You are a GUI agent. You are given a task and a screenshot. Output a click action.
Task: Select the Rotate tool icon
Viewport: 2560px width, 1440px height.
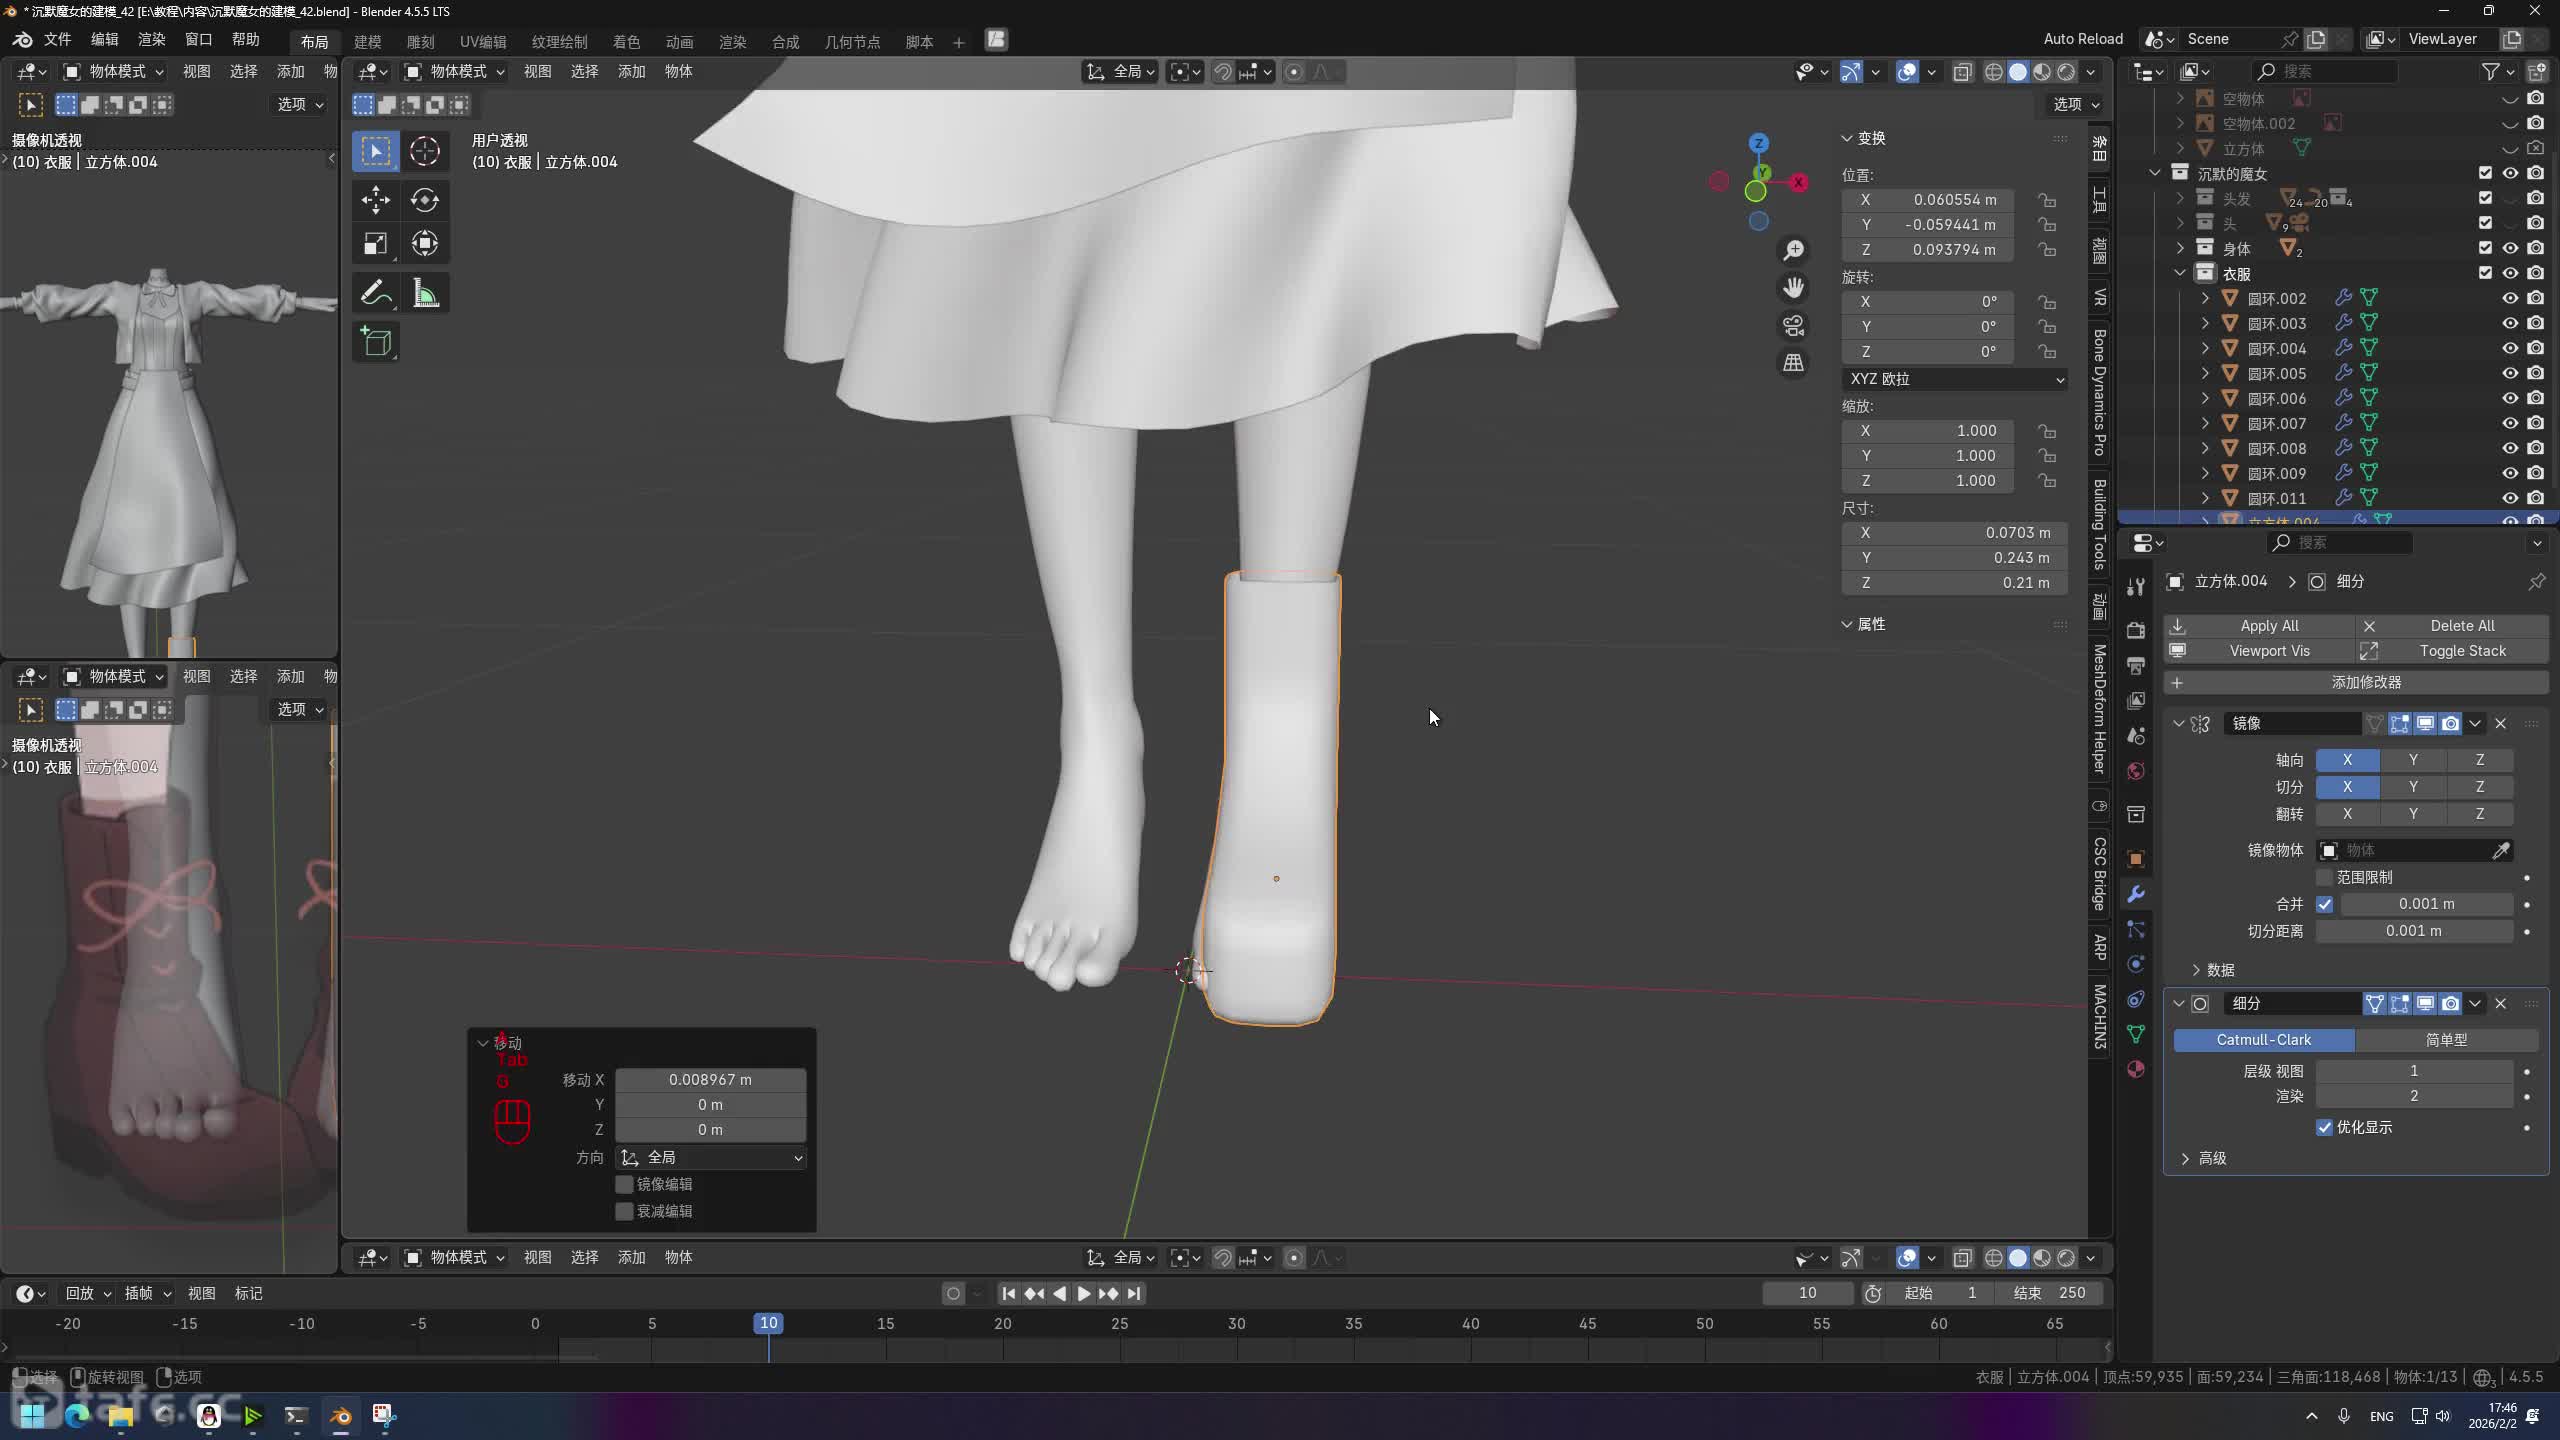pos(424,200)
